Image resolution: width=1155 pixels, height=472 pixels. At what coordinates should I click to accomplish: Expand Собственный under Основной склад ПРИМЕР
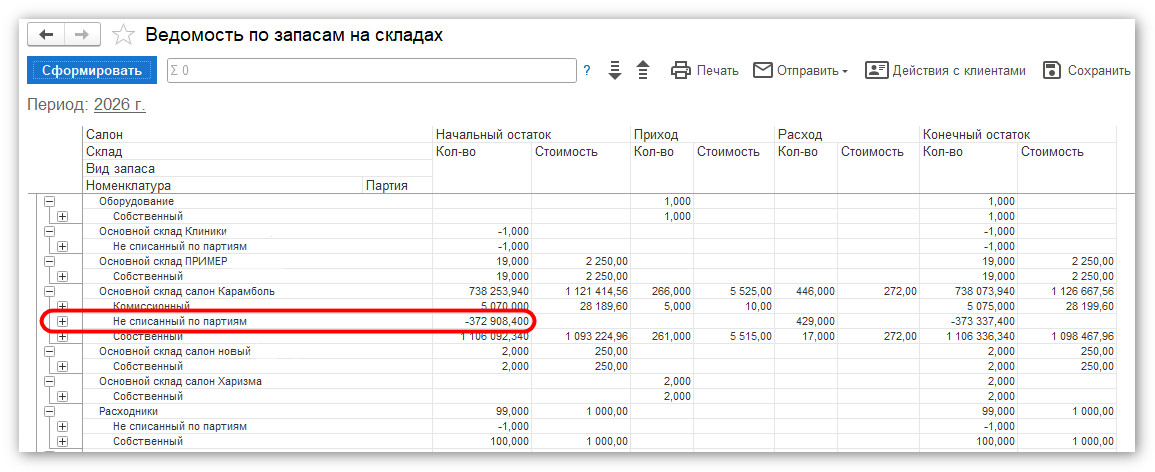pyautogui.click(x=63, y=276)
